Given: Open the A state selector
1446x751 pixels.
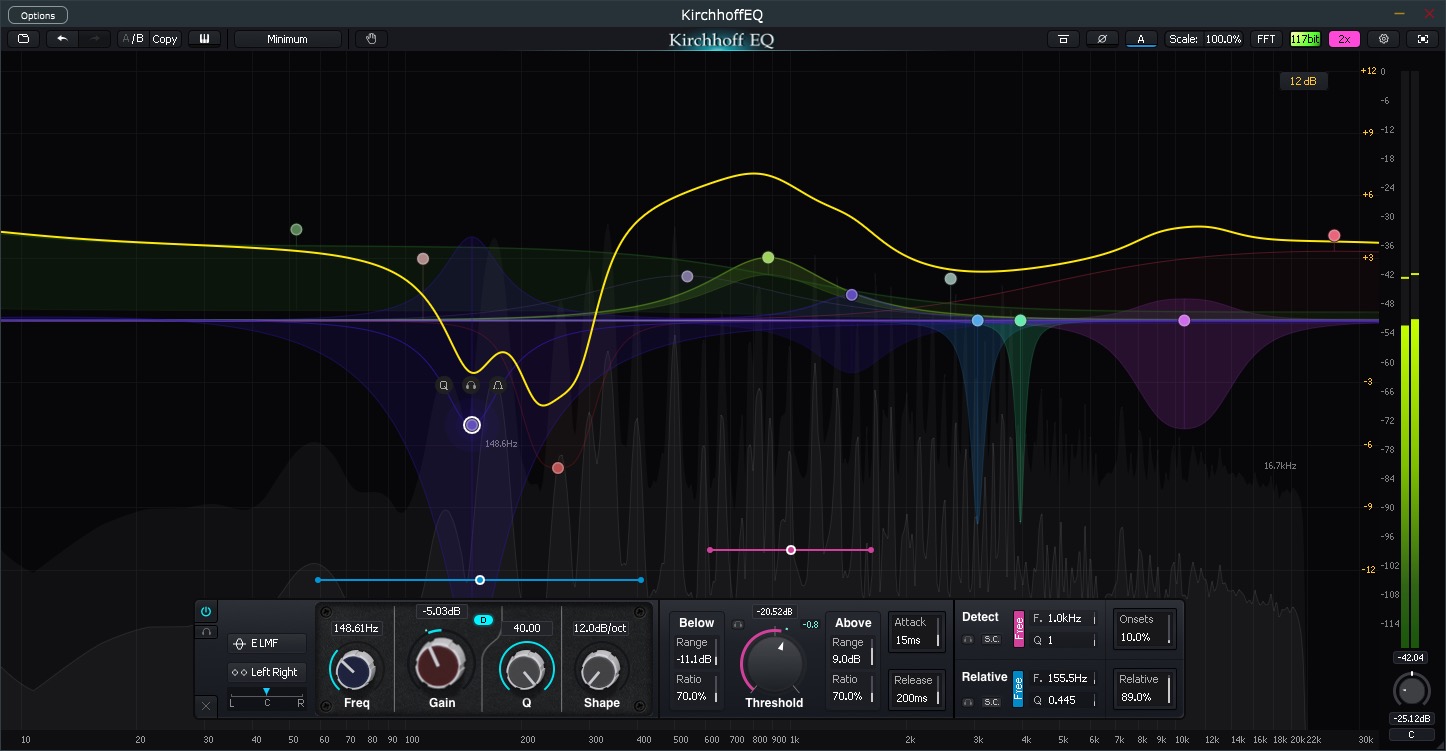Looking at the screenshot, I should (x=1141, y=39).
